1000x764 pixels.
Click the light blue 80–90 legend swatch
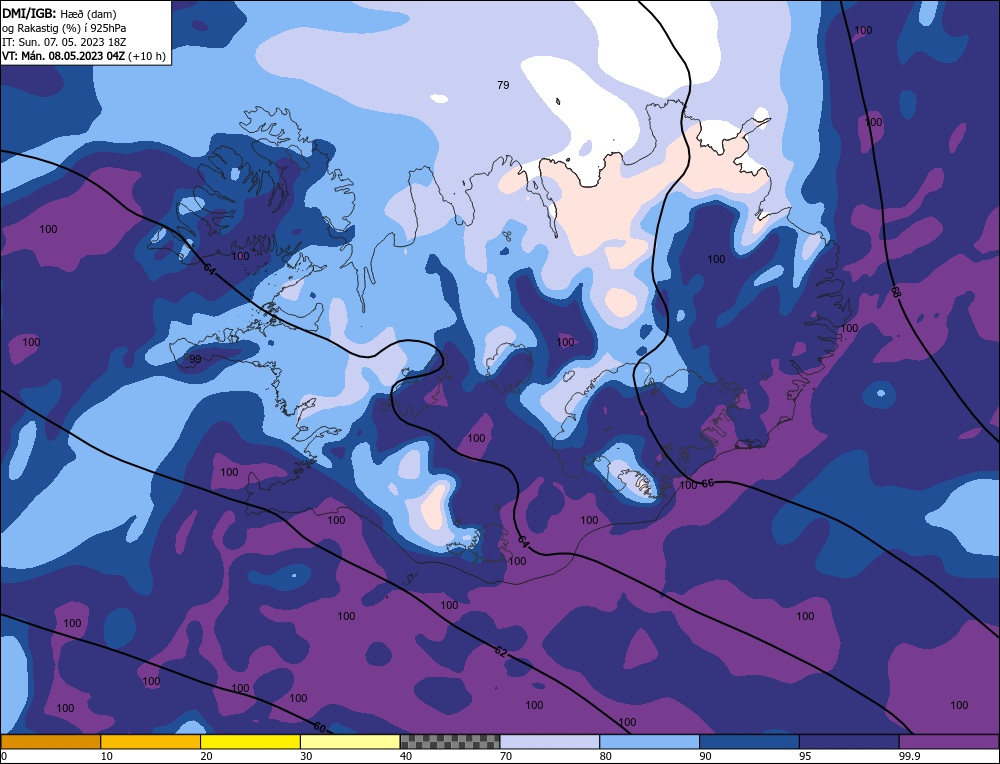point(650,742)
